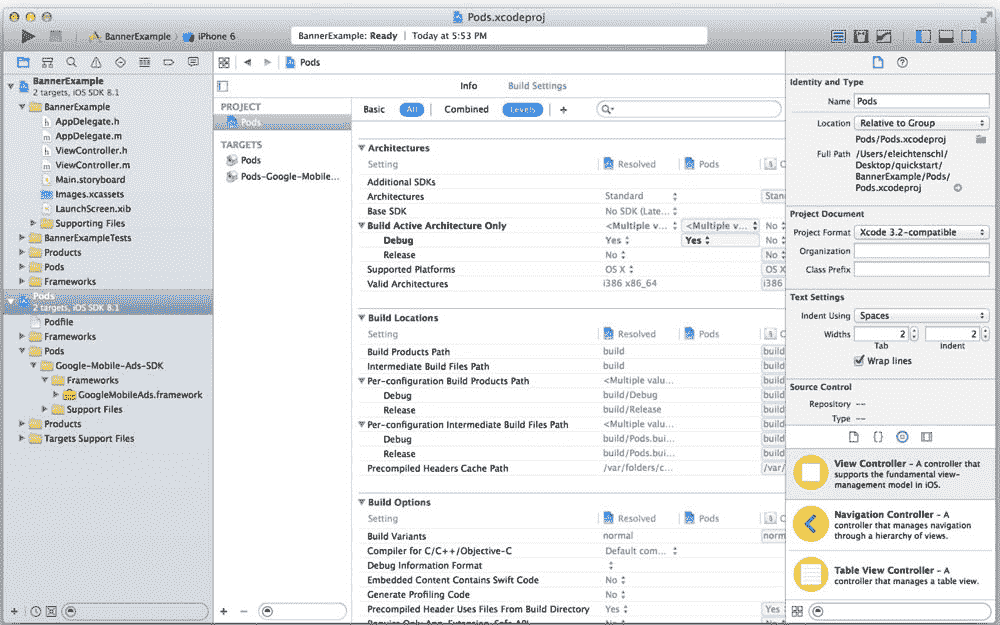Image resolution: width=1000 pixels, height=625 pixels.
Task: Hide the left Navigator panel
Action: click(922, 36)
